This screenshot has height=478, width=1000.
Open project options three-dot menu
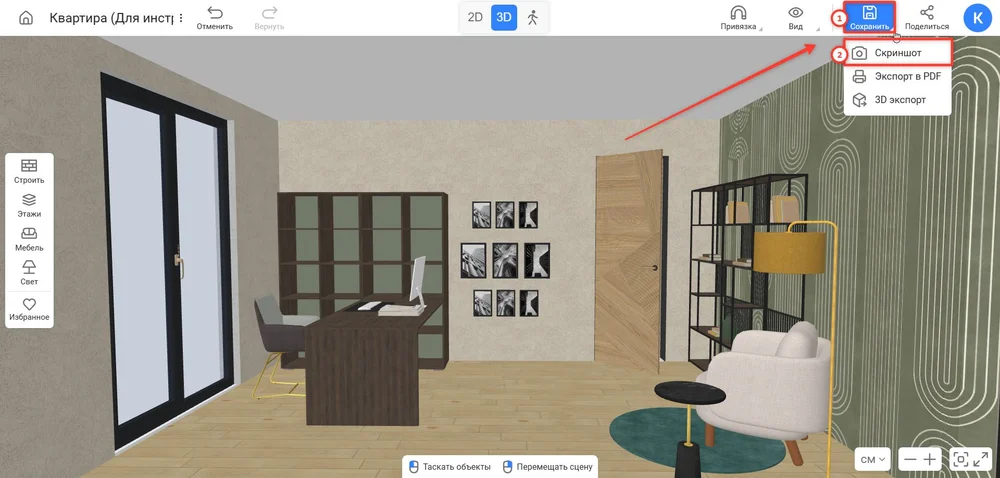(182, 18)
